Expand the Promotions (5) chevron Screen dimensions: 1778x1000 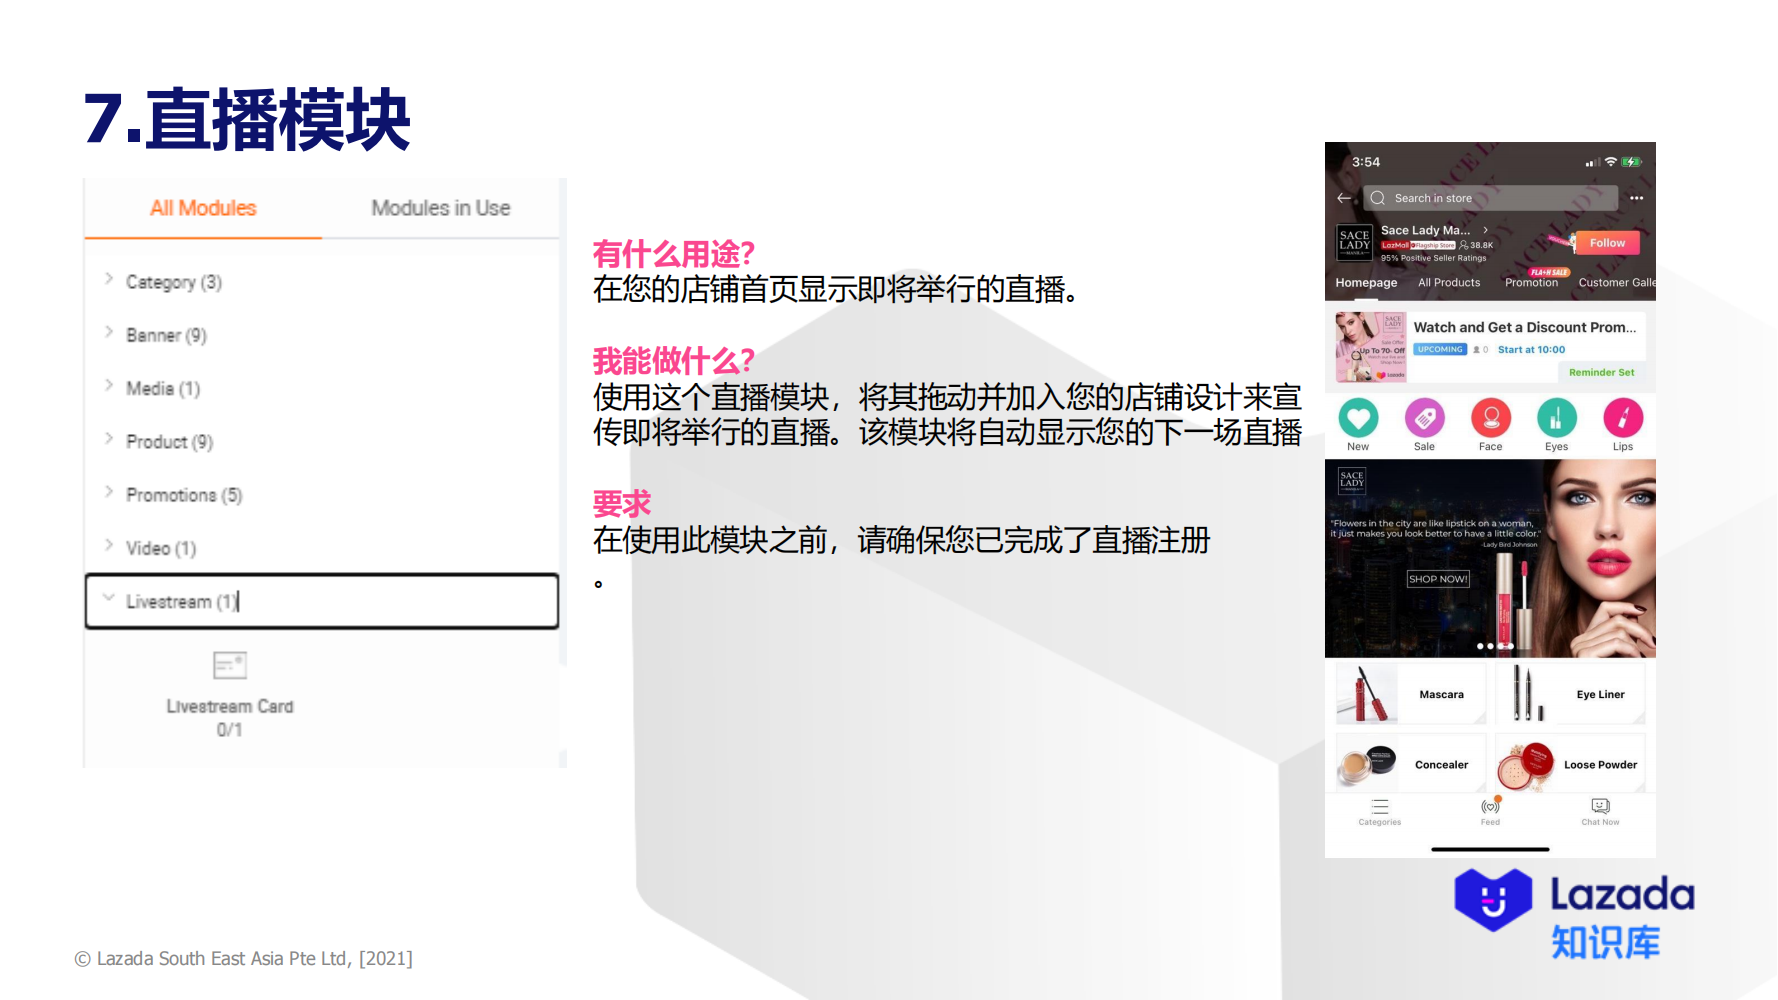point(109,491)
